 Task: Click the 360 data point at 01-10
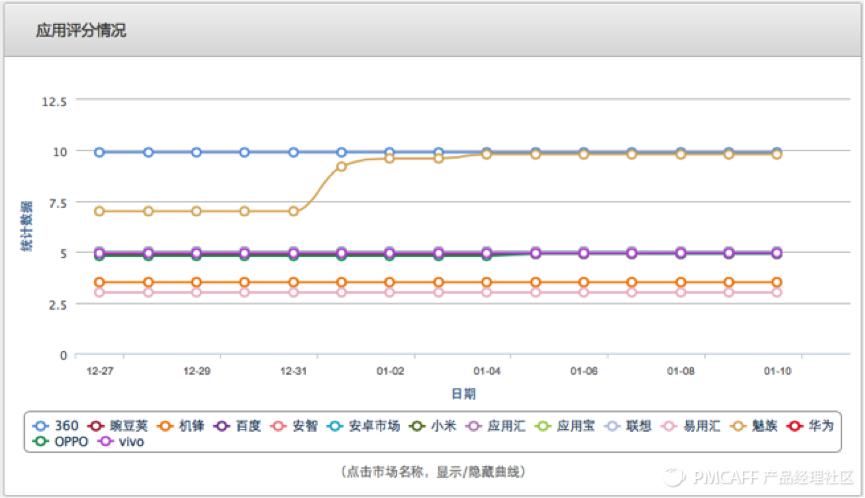pyautogui.click(x=777, y=152)
